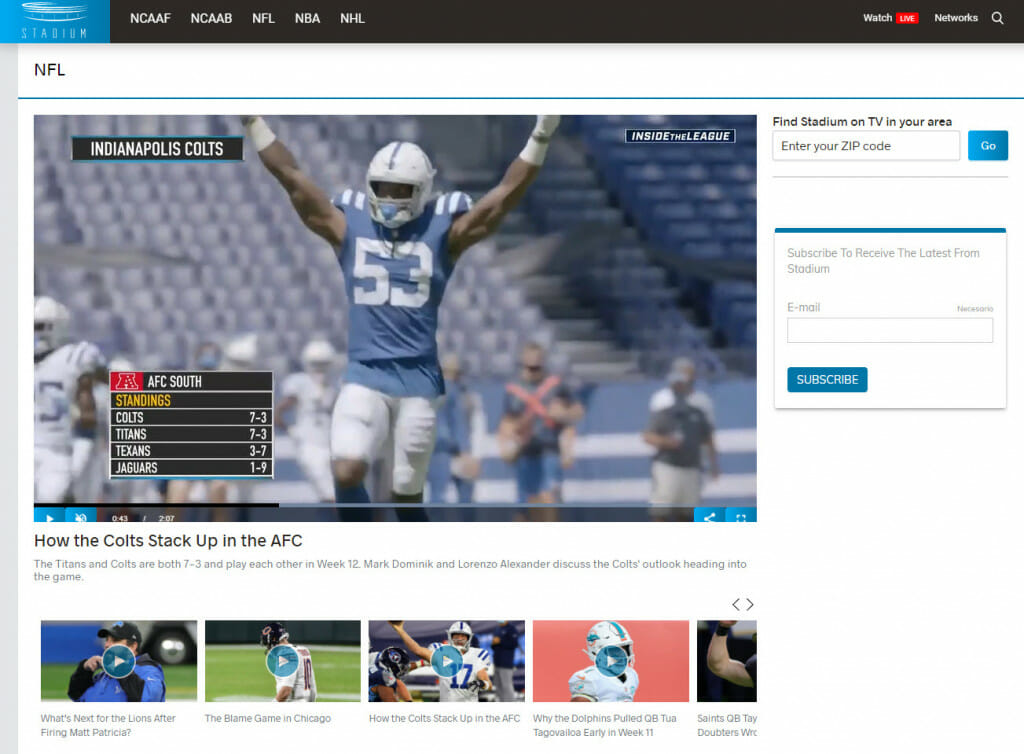
Task: Show previous carousel videos with left arrow
Action: coord(736,605)
